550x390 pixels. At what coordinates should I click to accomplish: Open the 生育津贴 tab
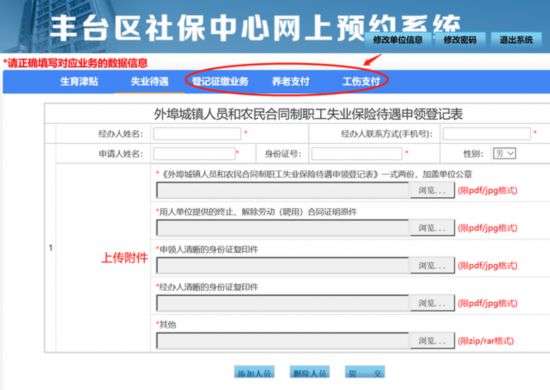(79, 81)
